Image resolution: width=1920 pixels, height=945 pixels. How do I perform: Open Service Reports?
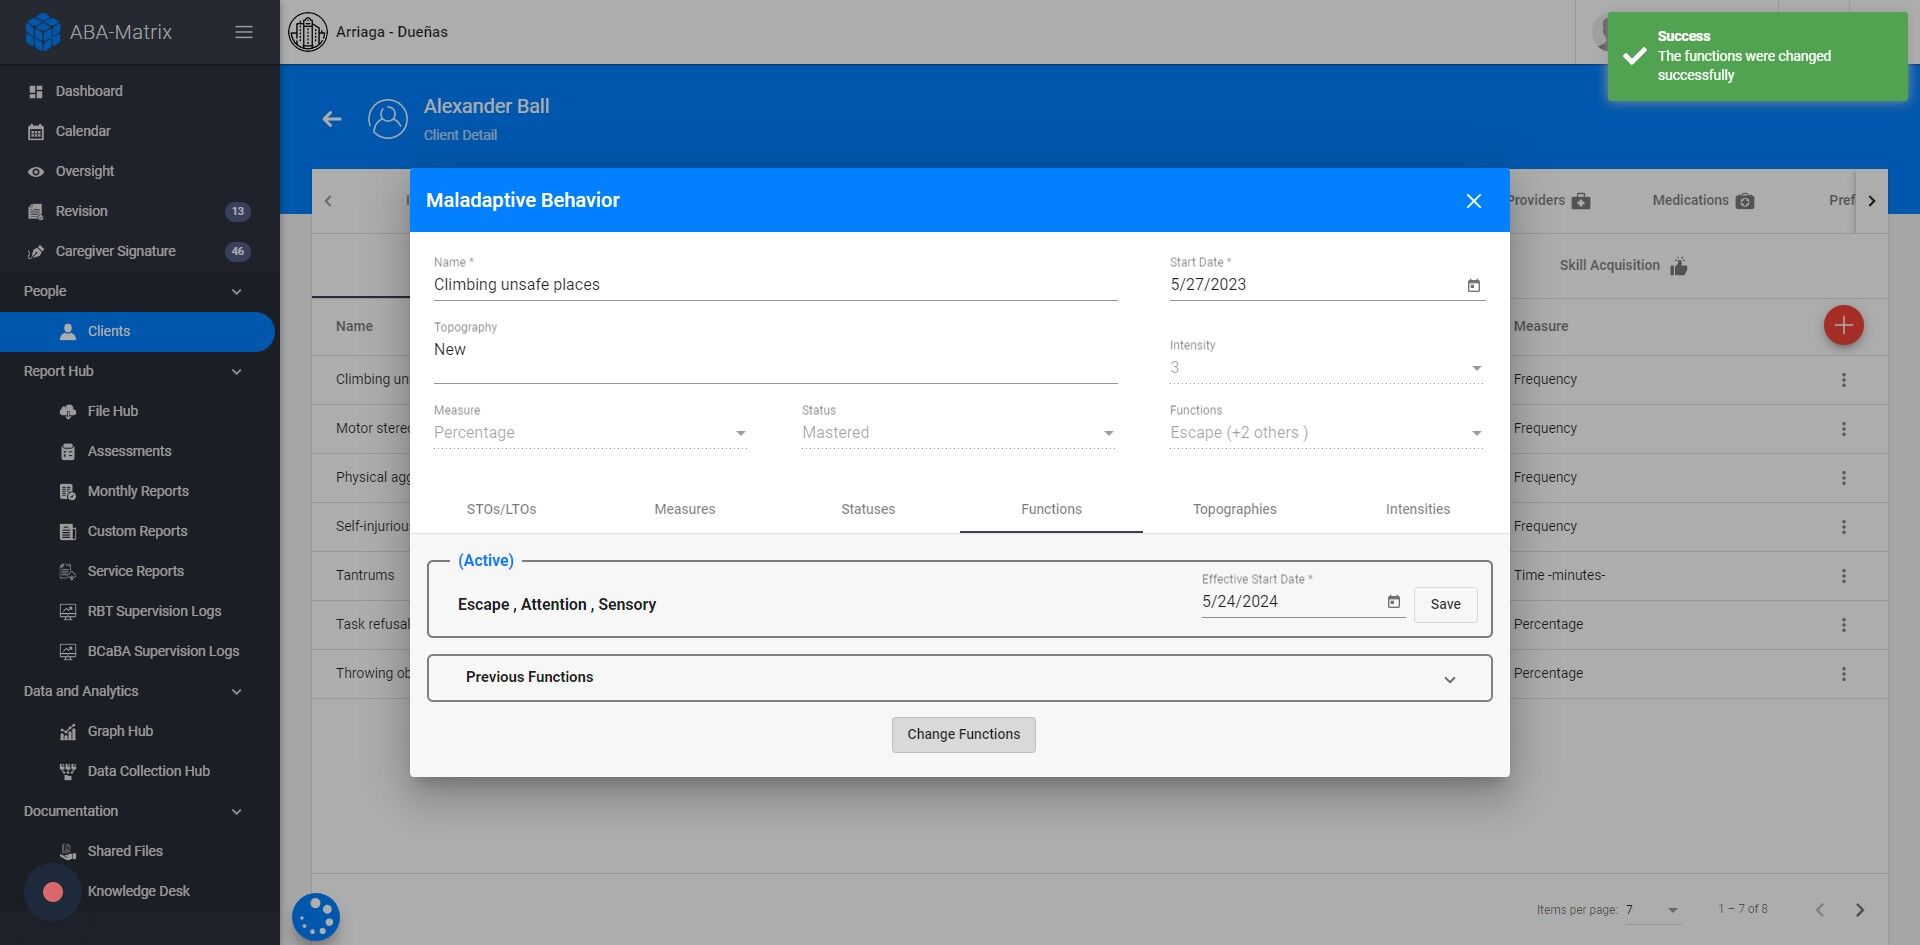[138, 571]
